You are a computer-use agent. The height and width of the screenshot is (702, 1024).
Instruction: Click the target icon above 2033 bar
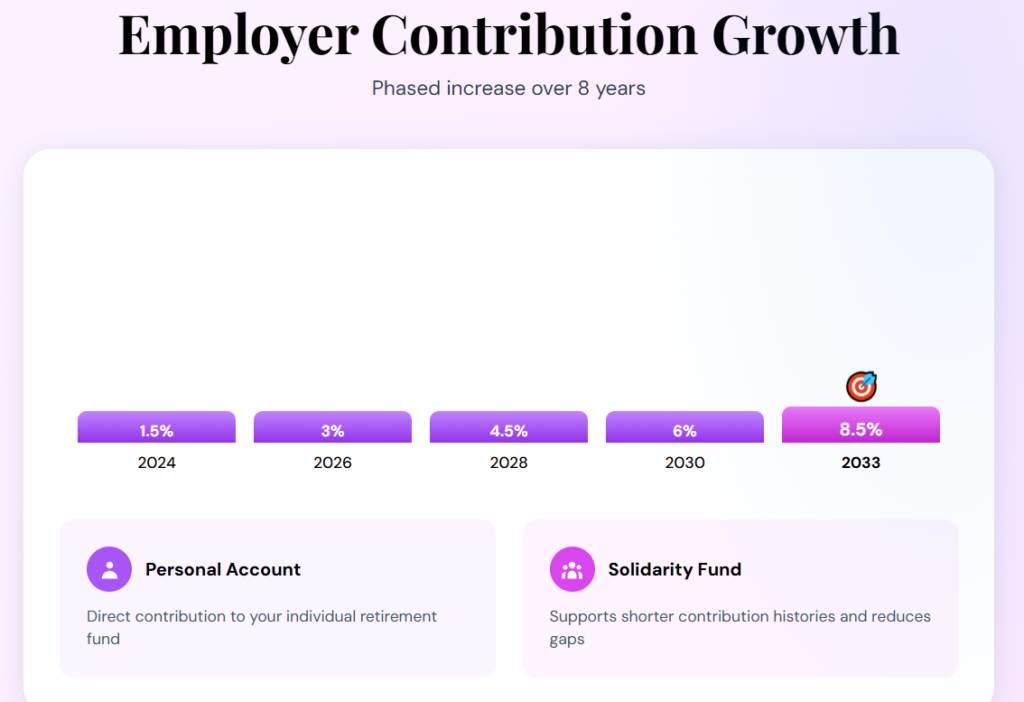point(861,386)
